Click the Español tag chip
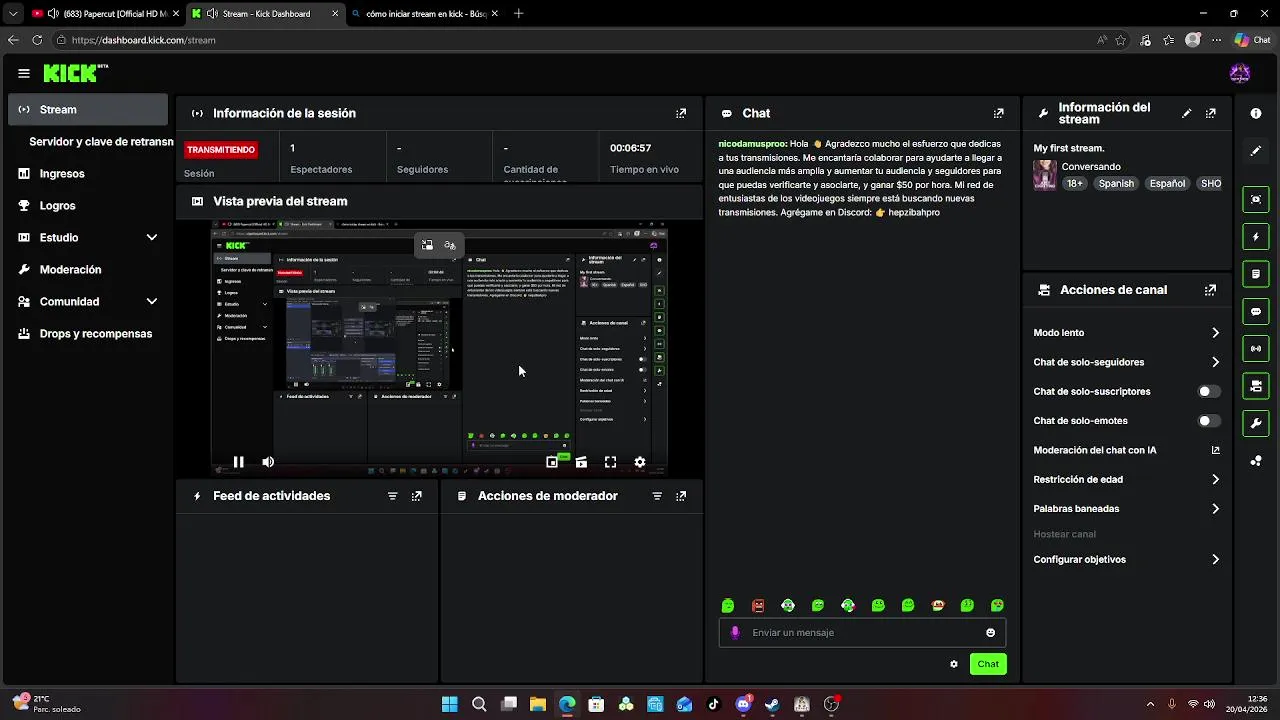 pos(1167,184)
